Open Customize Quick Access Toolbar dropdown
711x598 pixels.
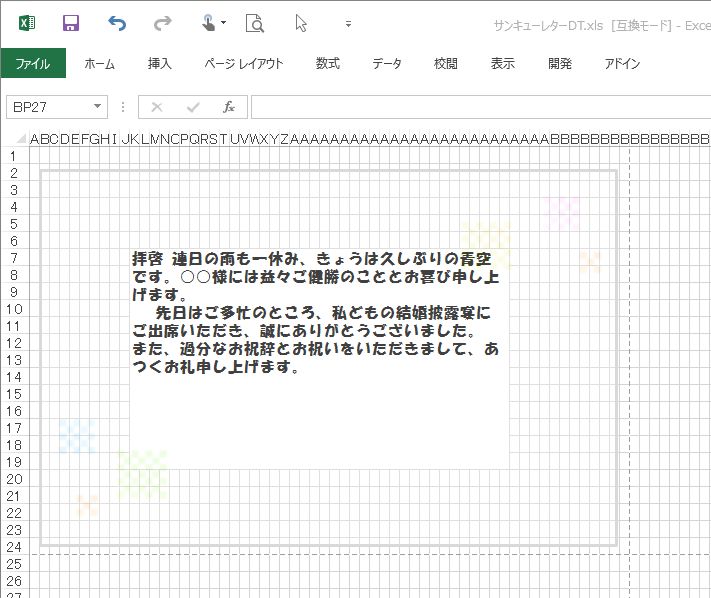[x=348, y=23]
